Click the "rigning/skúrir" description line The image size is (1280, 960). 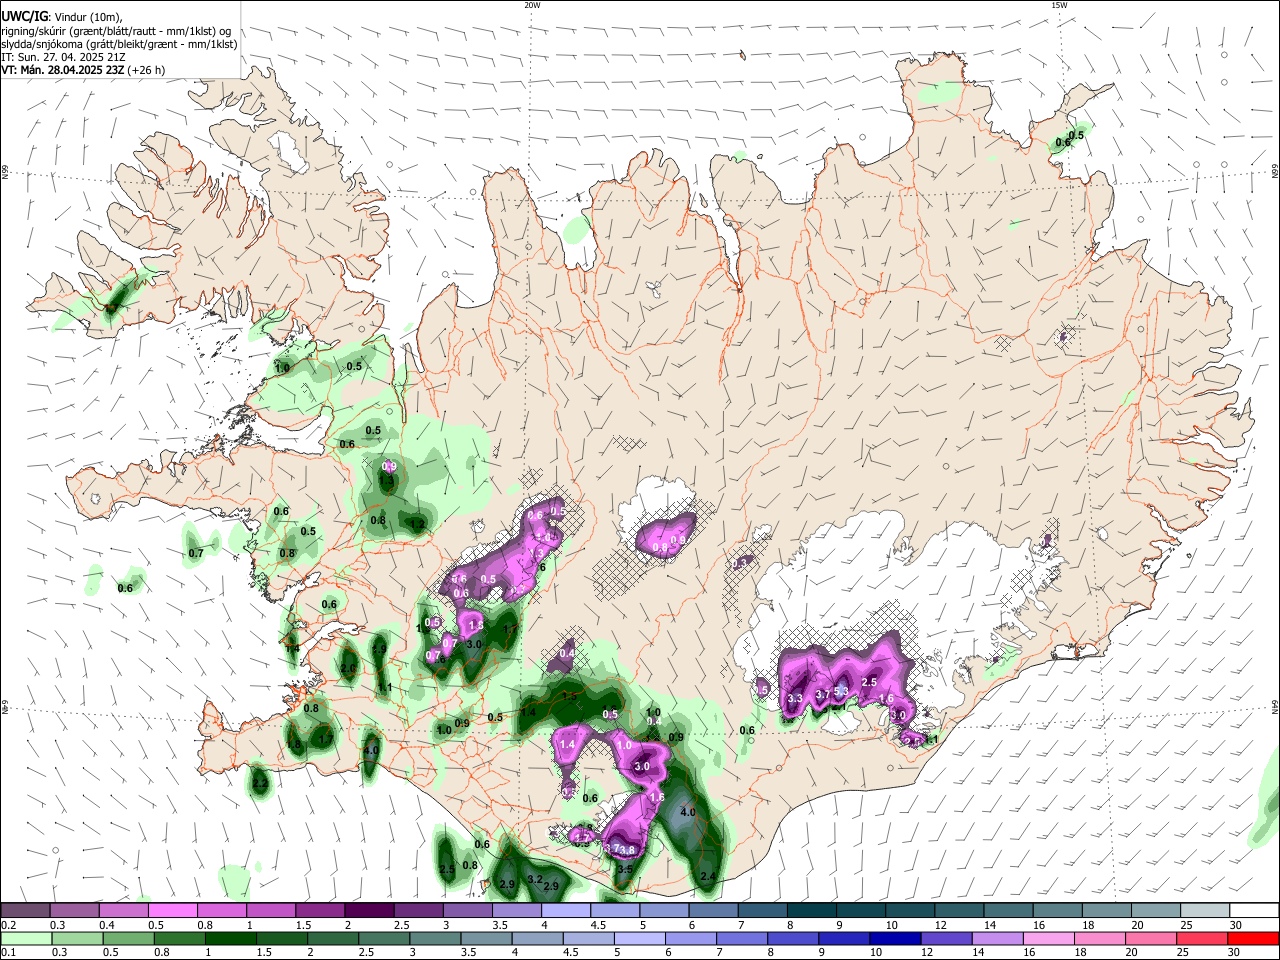116,31
